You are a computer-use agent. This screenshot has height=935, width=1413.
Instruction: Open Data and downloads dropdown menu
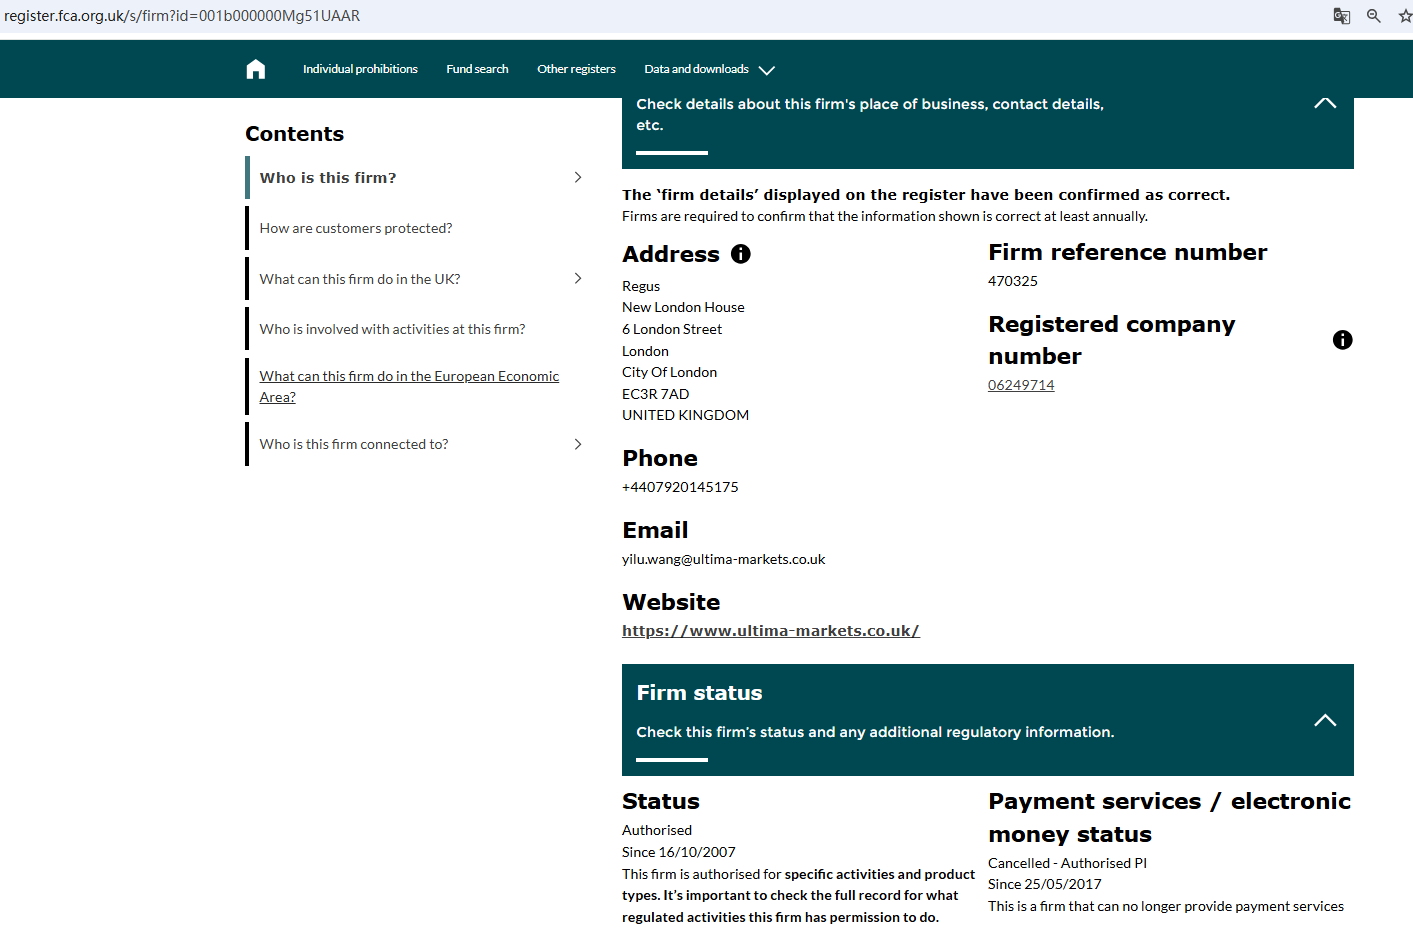pyautogui.click(x=709, y=69)
